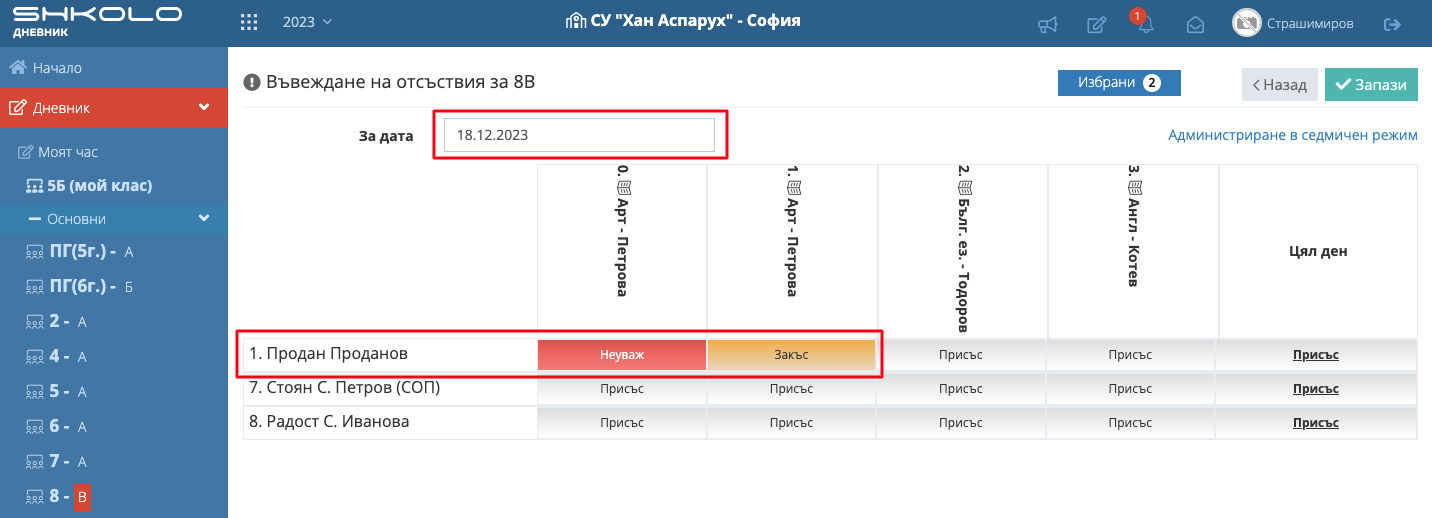Toggle Стоян Петров period 1 Присъс cell
This screenshot has width=1432, height=518.
(791, 389)
